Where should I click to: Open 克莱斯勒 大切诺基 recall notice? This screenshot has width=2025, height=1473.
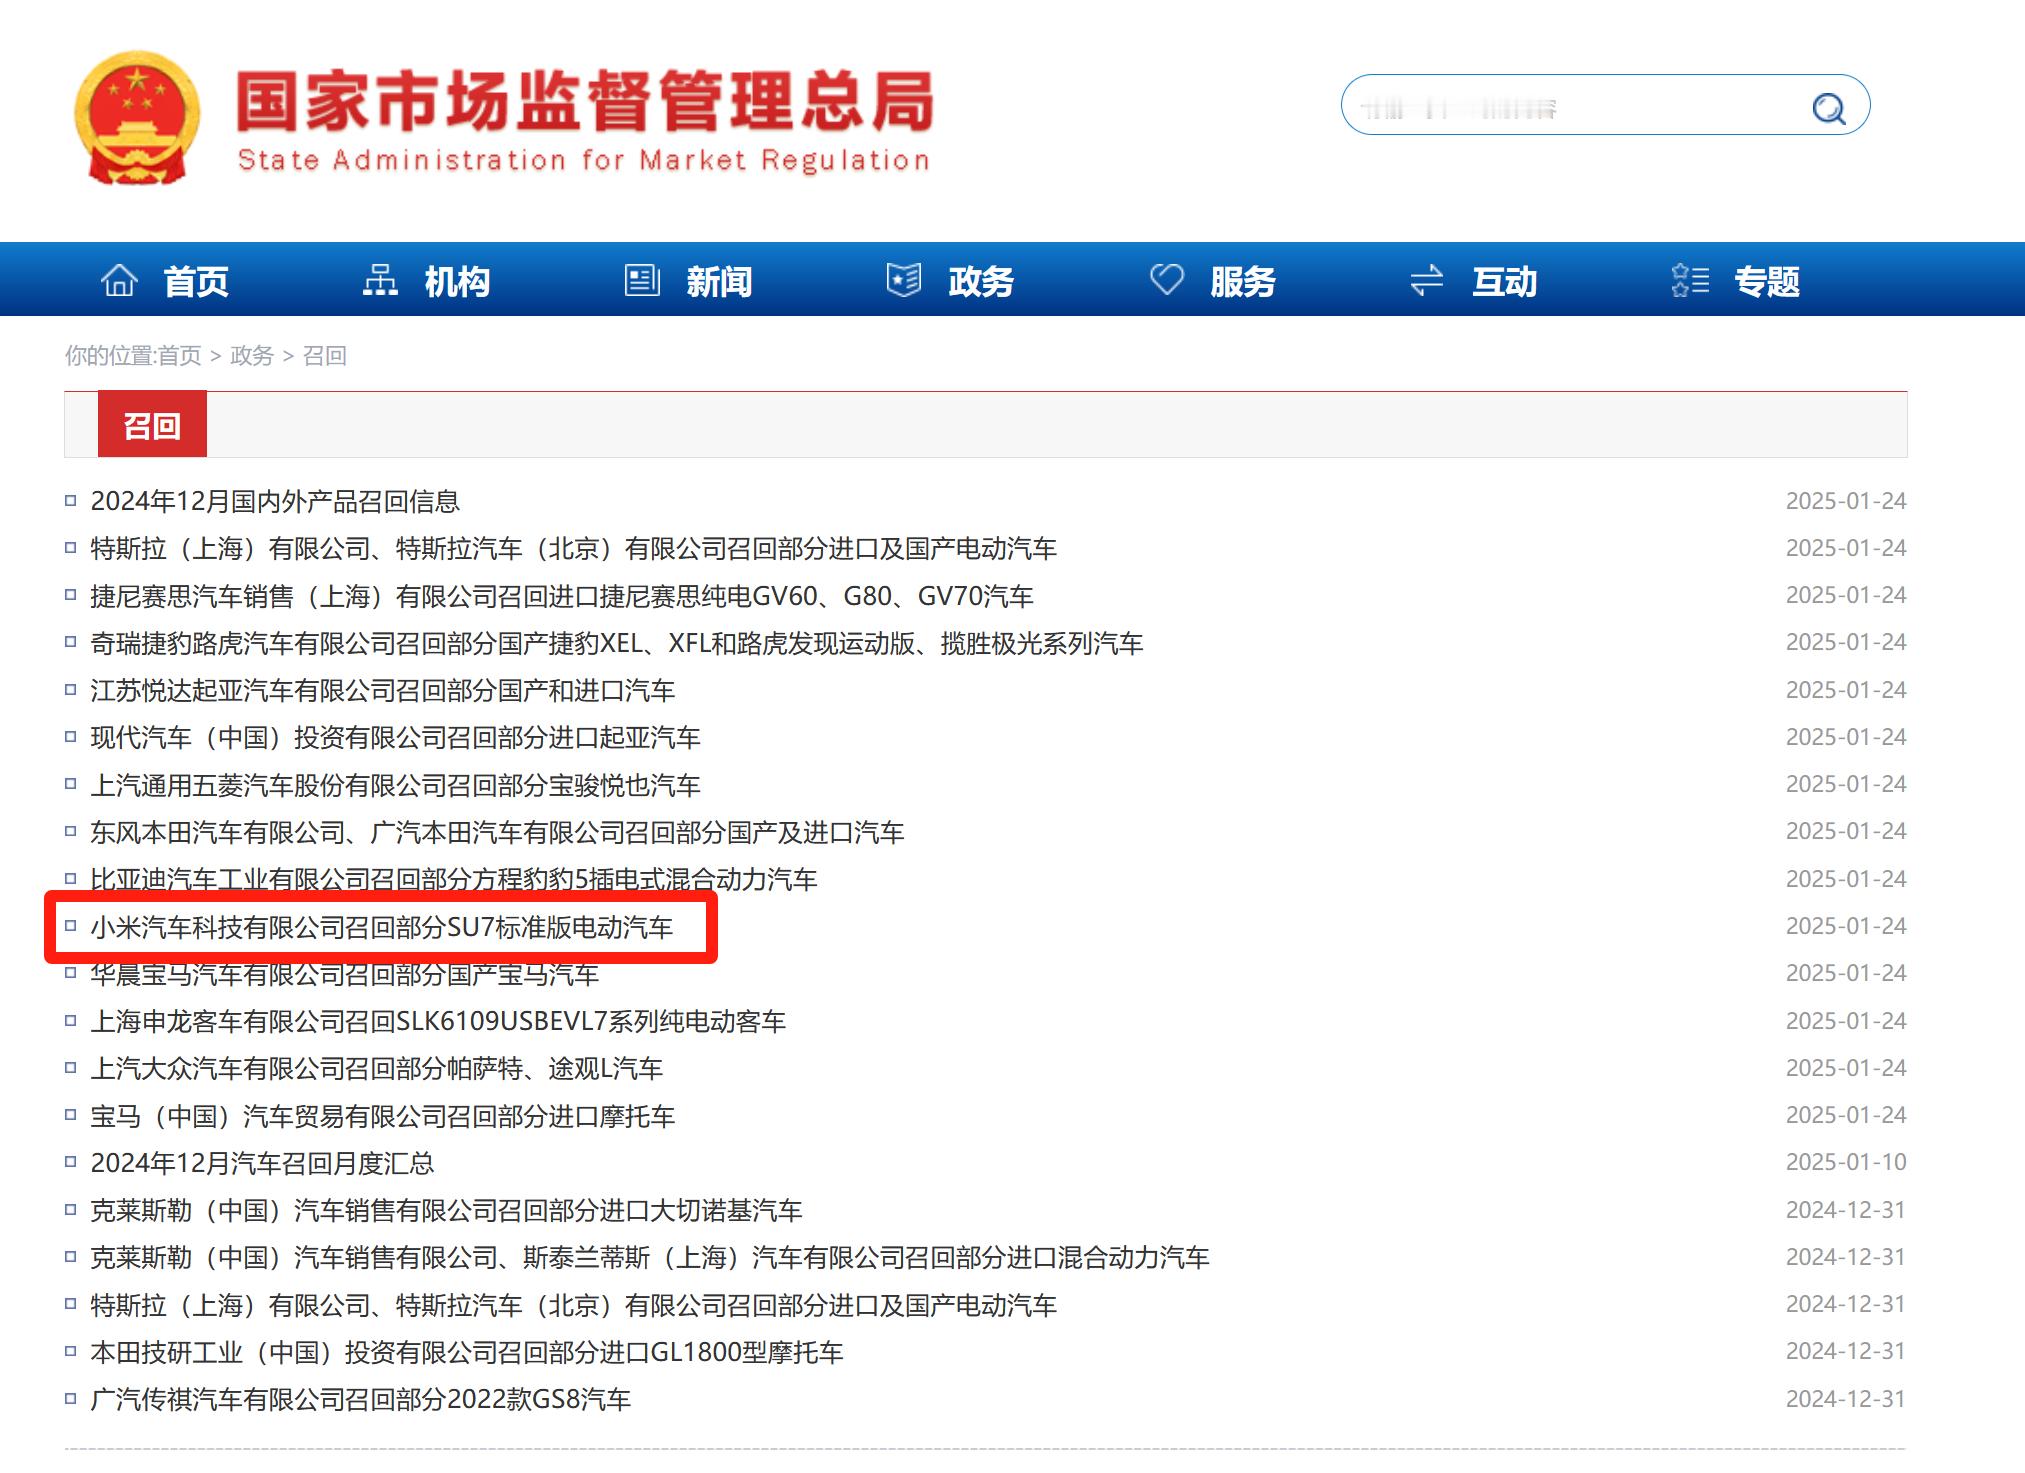(x=446, y=1210)
